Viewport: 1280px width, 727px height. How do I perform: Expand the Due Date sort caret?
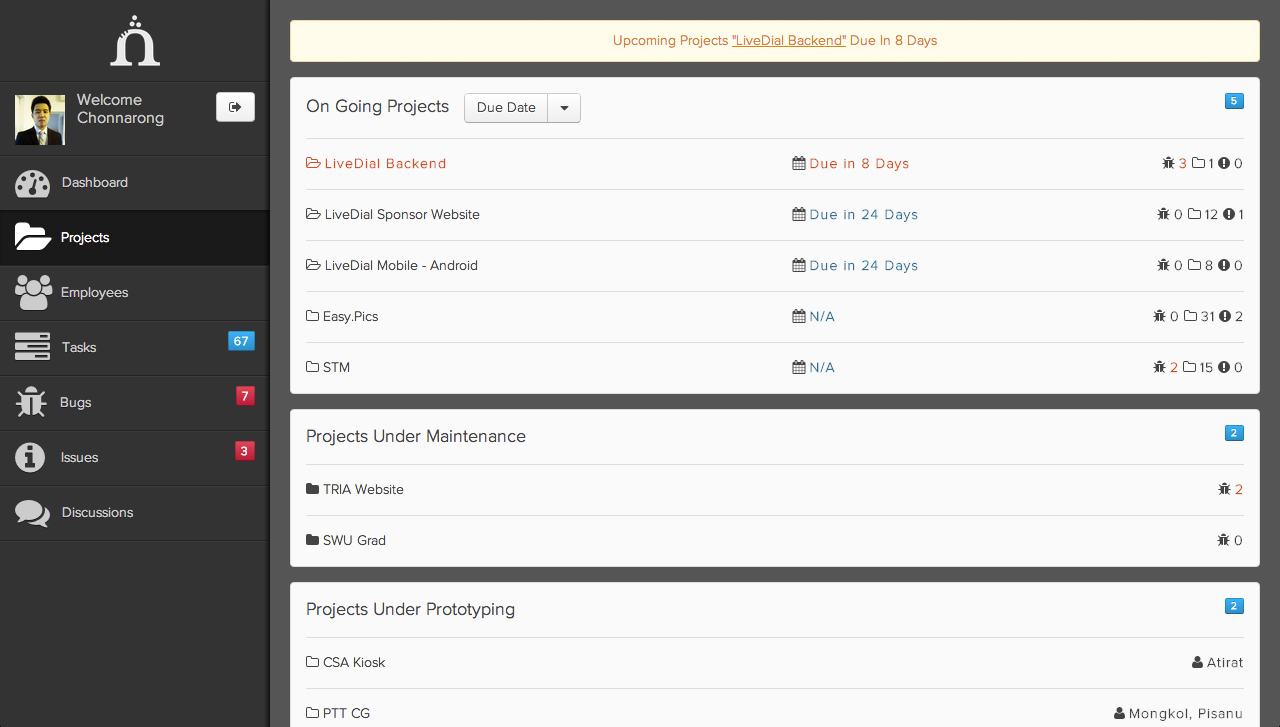click(564, 108)
